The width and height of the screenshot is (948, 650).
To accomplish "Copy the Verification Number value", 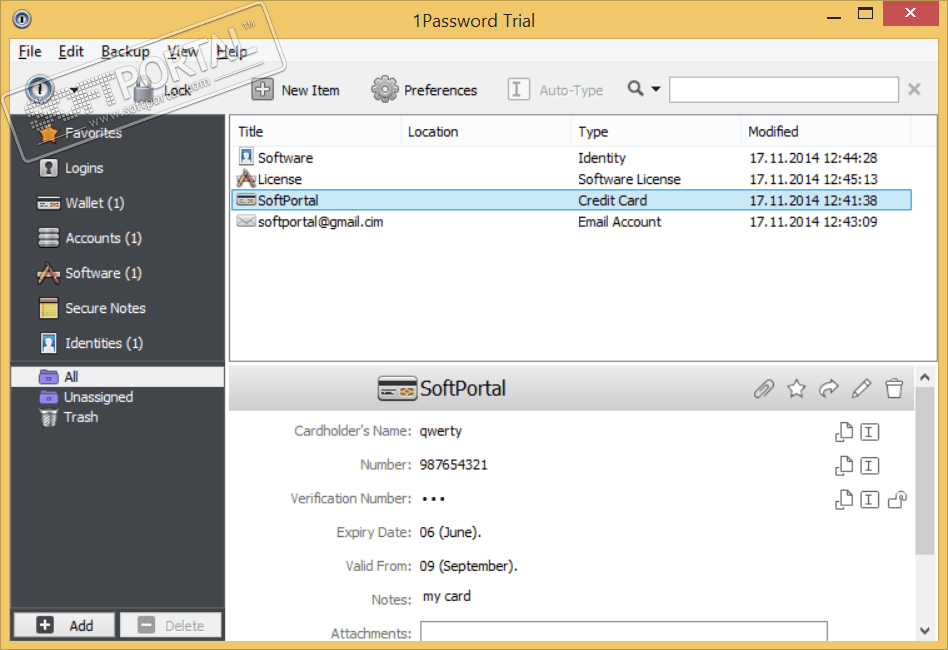I will pos(844,499).
